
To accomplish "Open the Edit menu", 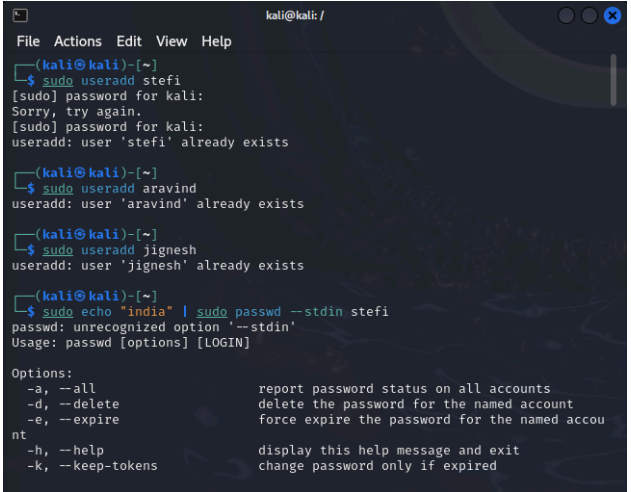I will point(129,41).
